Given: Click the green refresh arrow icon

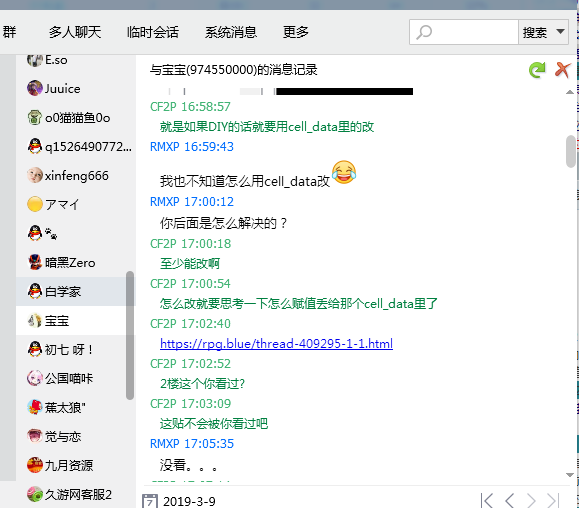Looking at the screenshot, I should (537, 69).
